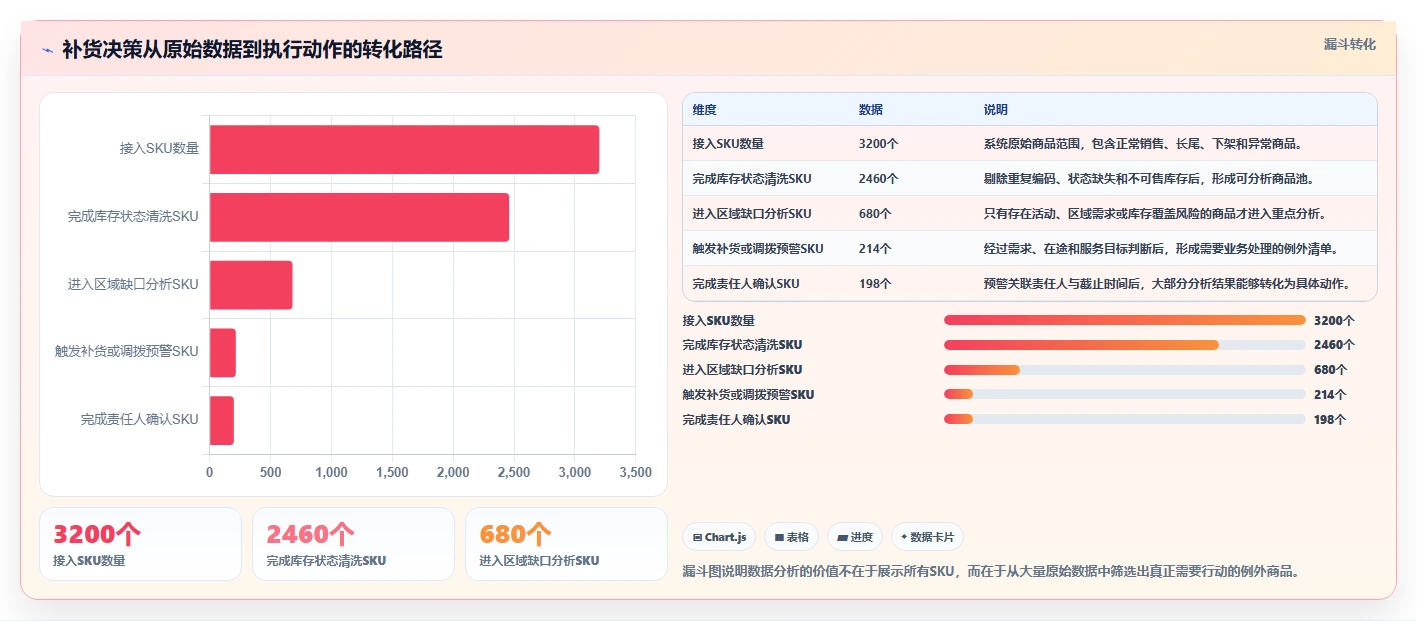This screenshot has height=621, width=1417.
Task: Click the 漏斗转化 label at top right
Action: coord(1350,45)
